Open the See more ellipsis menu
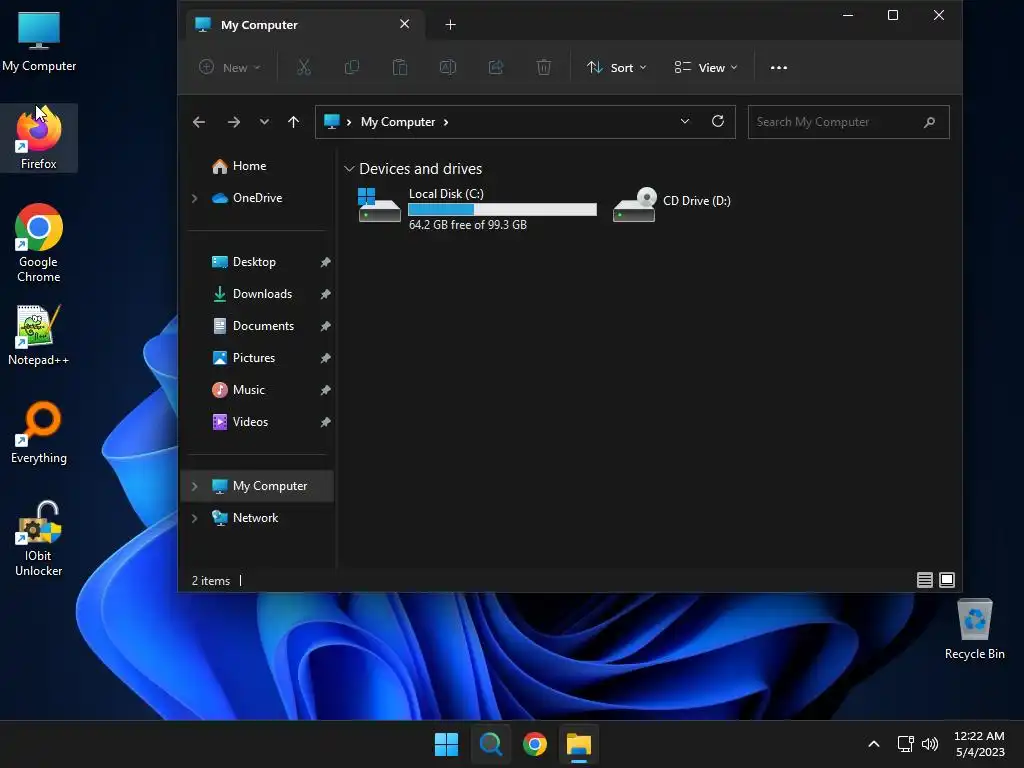Screen dimensions: 1024x768 click(x=778, y=67)
